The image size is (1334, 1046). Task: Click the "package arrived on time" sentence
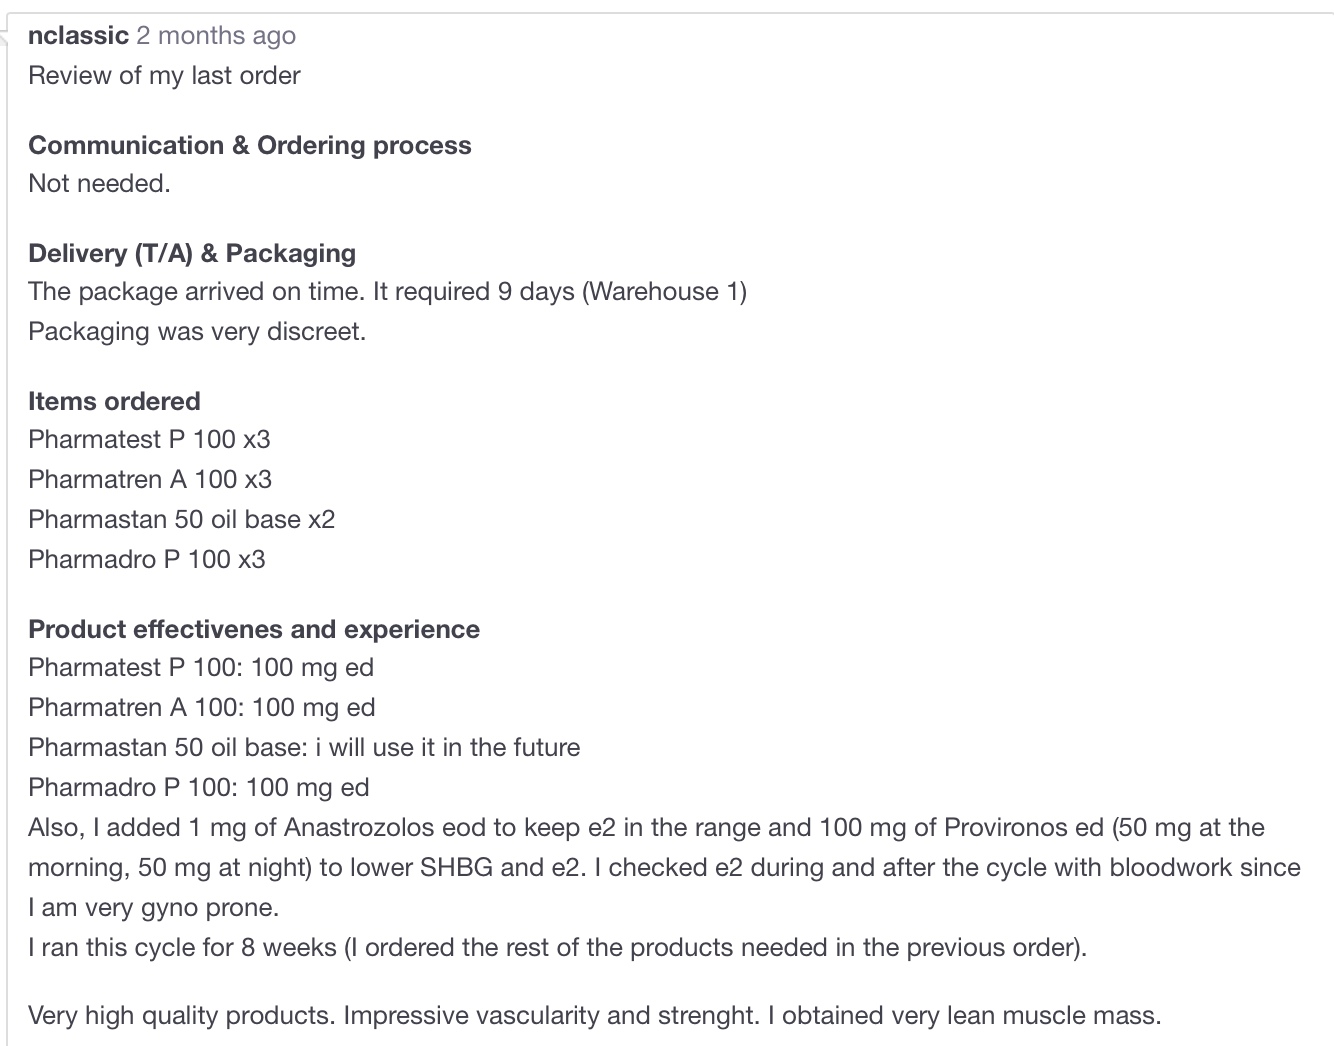387,292
